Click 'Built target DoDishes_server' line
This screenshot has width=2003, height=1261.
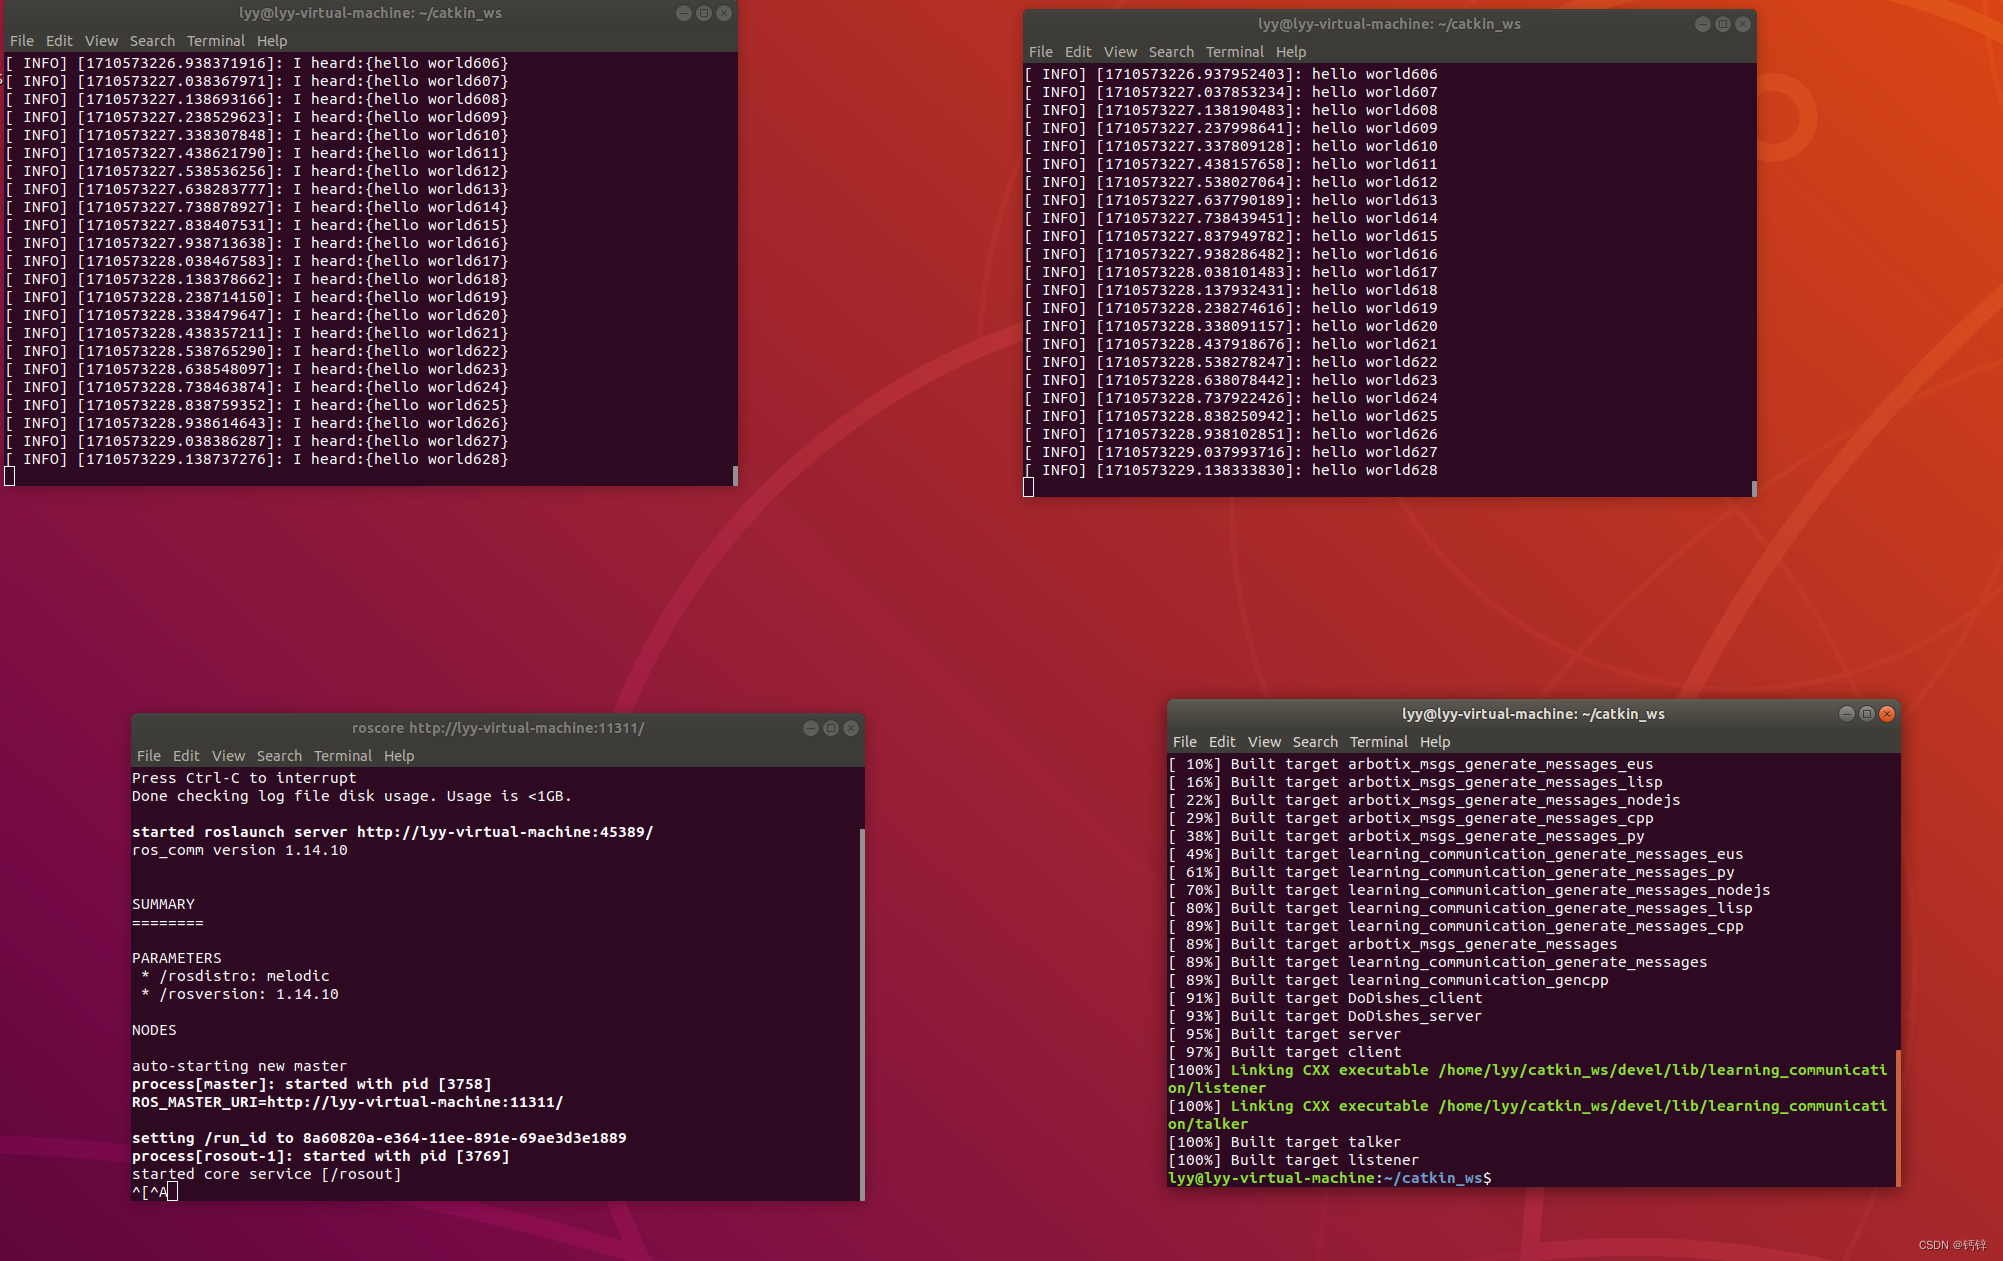[1326, 1016]
